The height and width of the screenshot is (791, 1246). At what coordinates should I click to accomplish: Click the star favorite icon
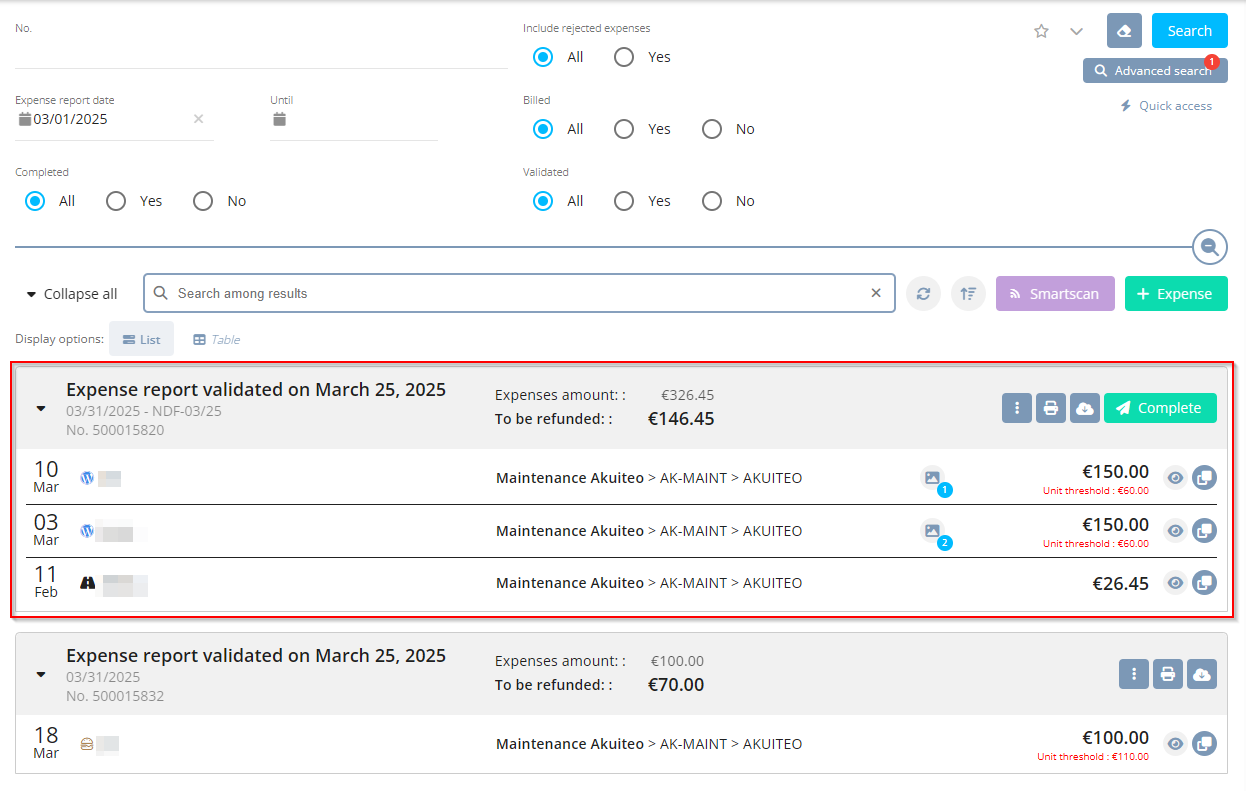click(x=1041, y=31)
